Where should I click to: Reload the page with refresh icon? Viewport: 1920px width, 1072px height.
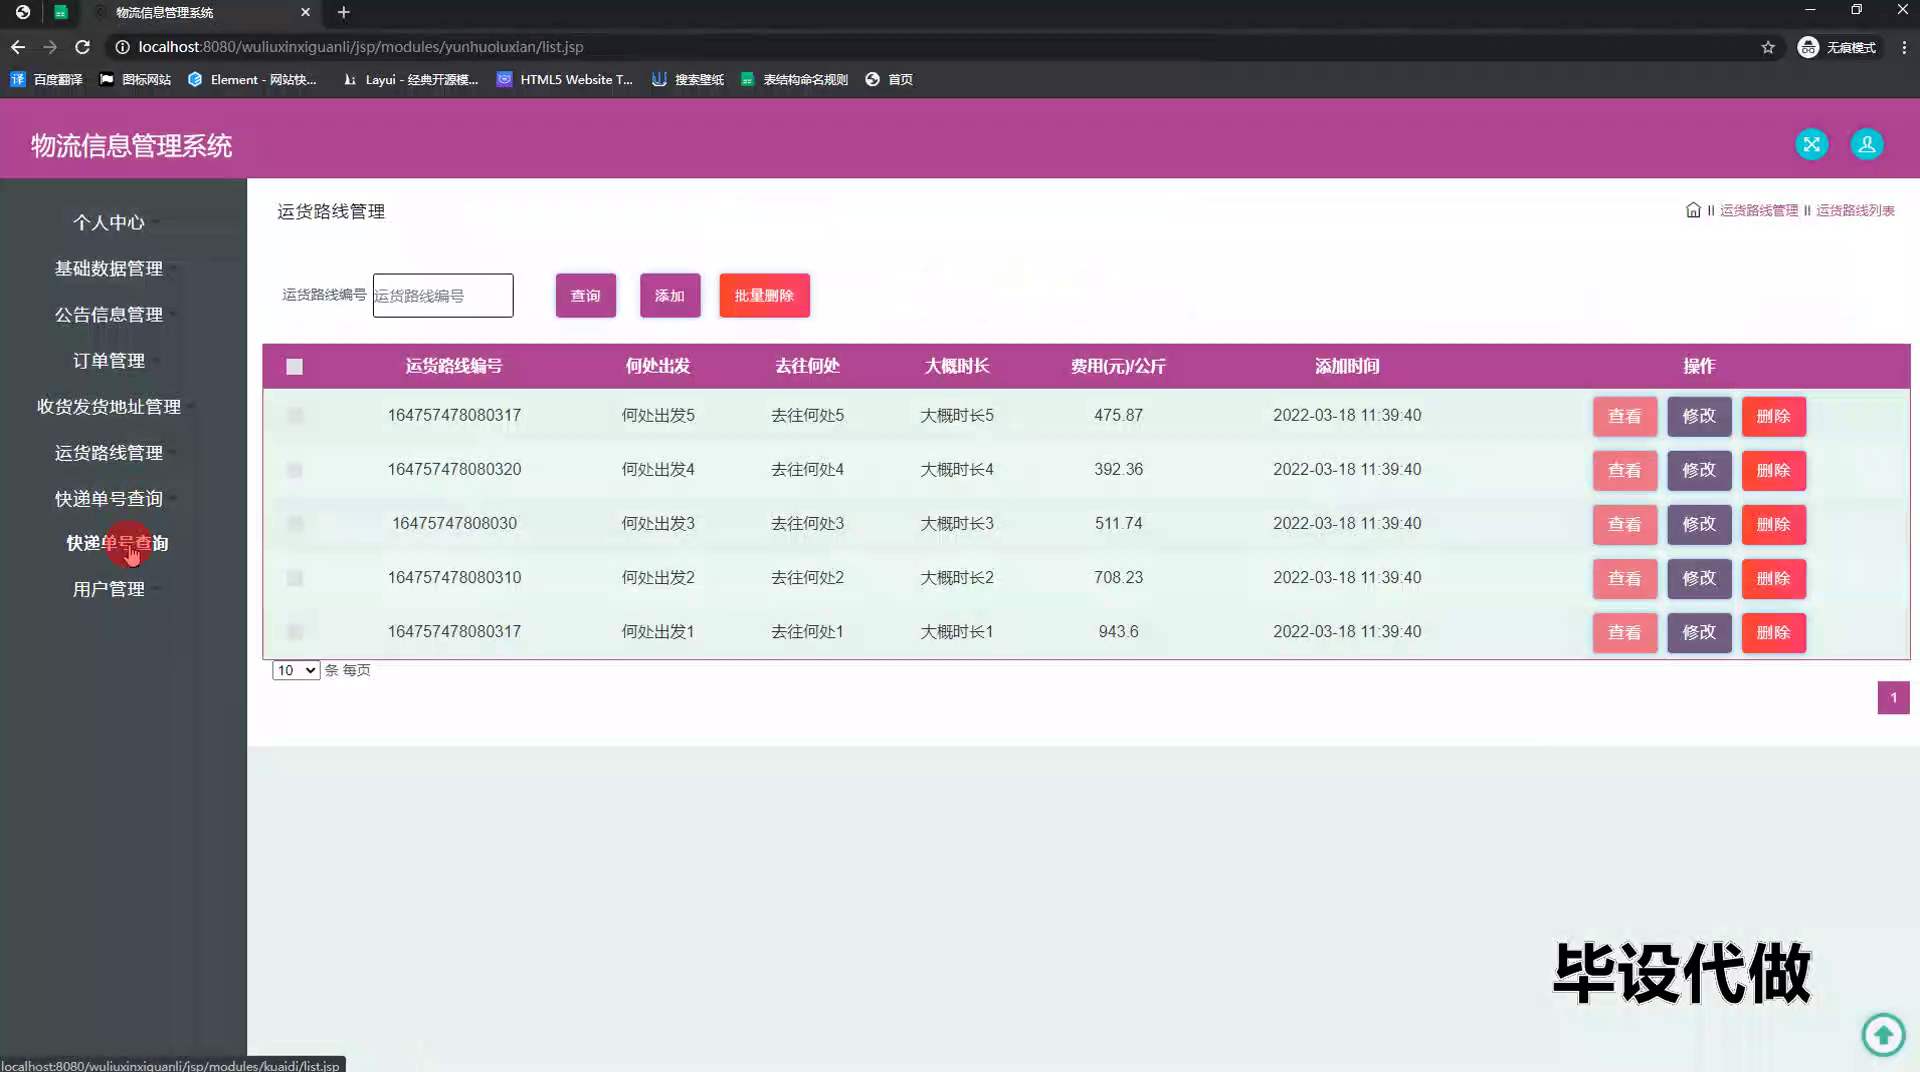(x=83, y=47)
